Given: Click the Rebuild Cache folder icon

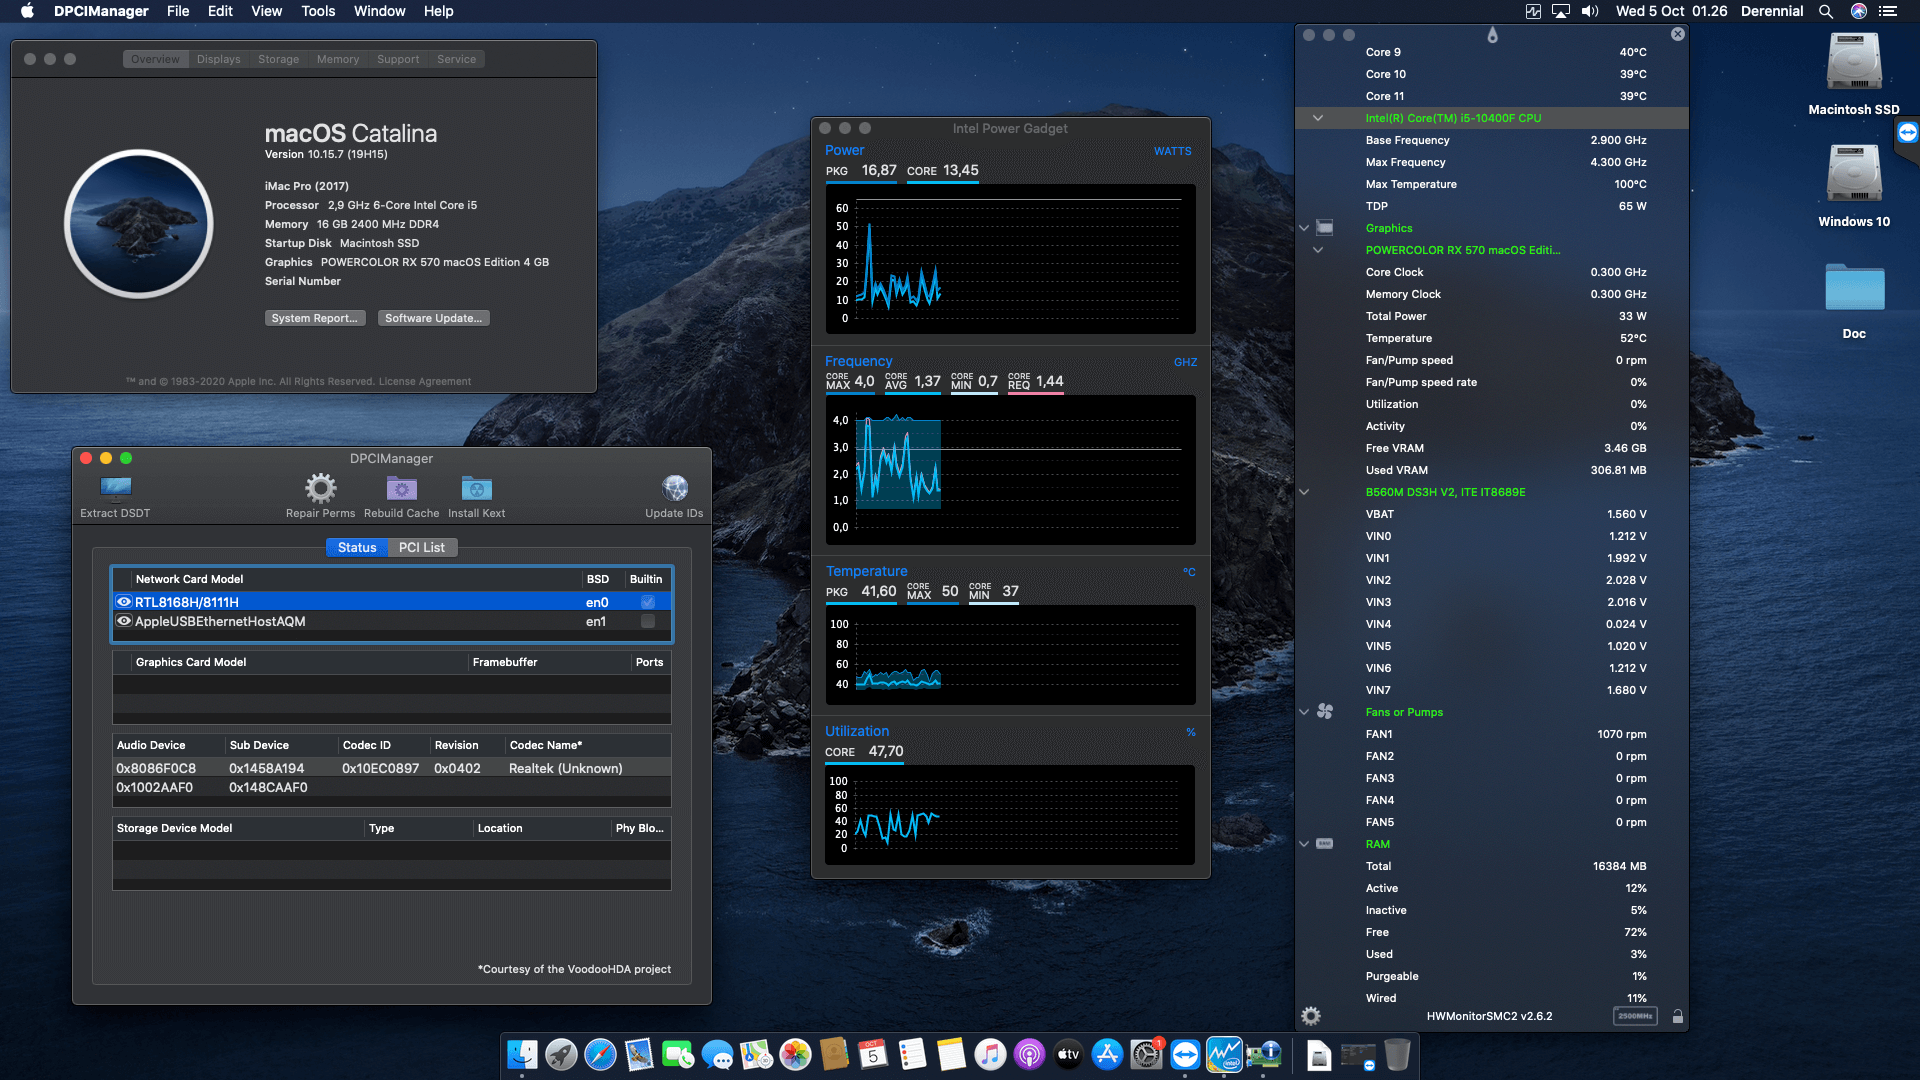Looking at the screenshot, I should click(400, 488).
